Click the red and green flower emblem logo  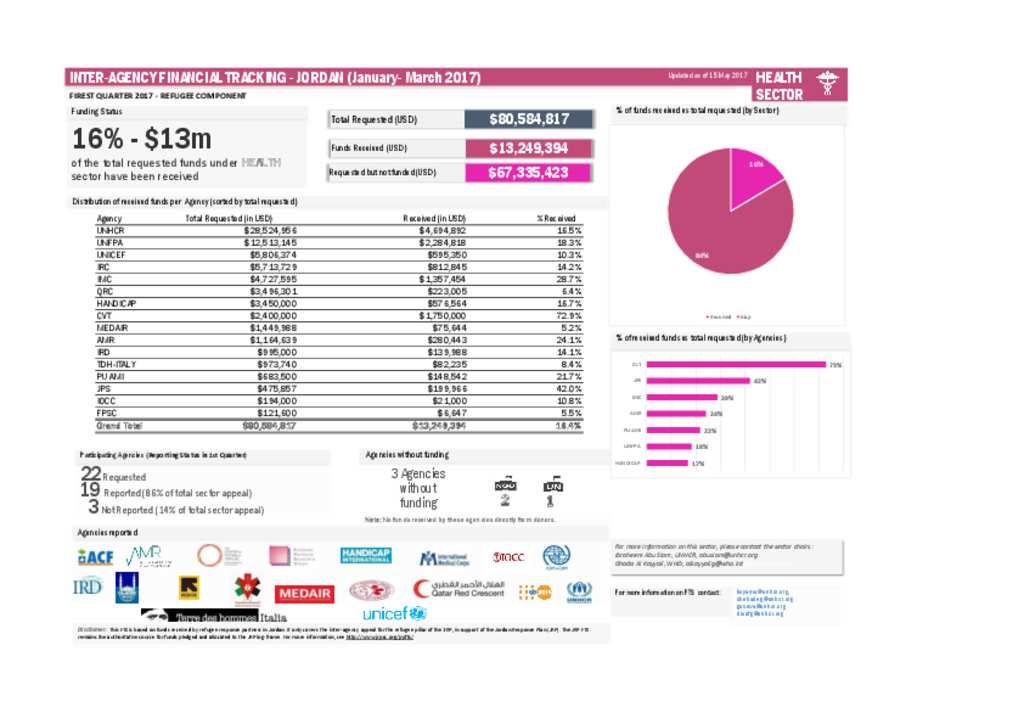pyautogui.click(x=248, y=588)
